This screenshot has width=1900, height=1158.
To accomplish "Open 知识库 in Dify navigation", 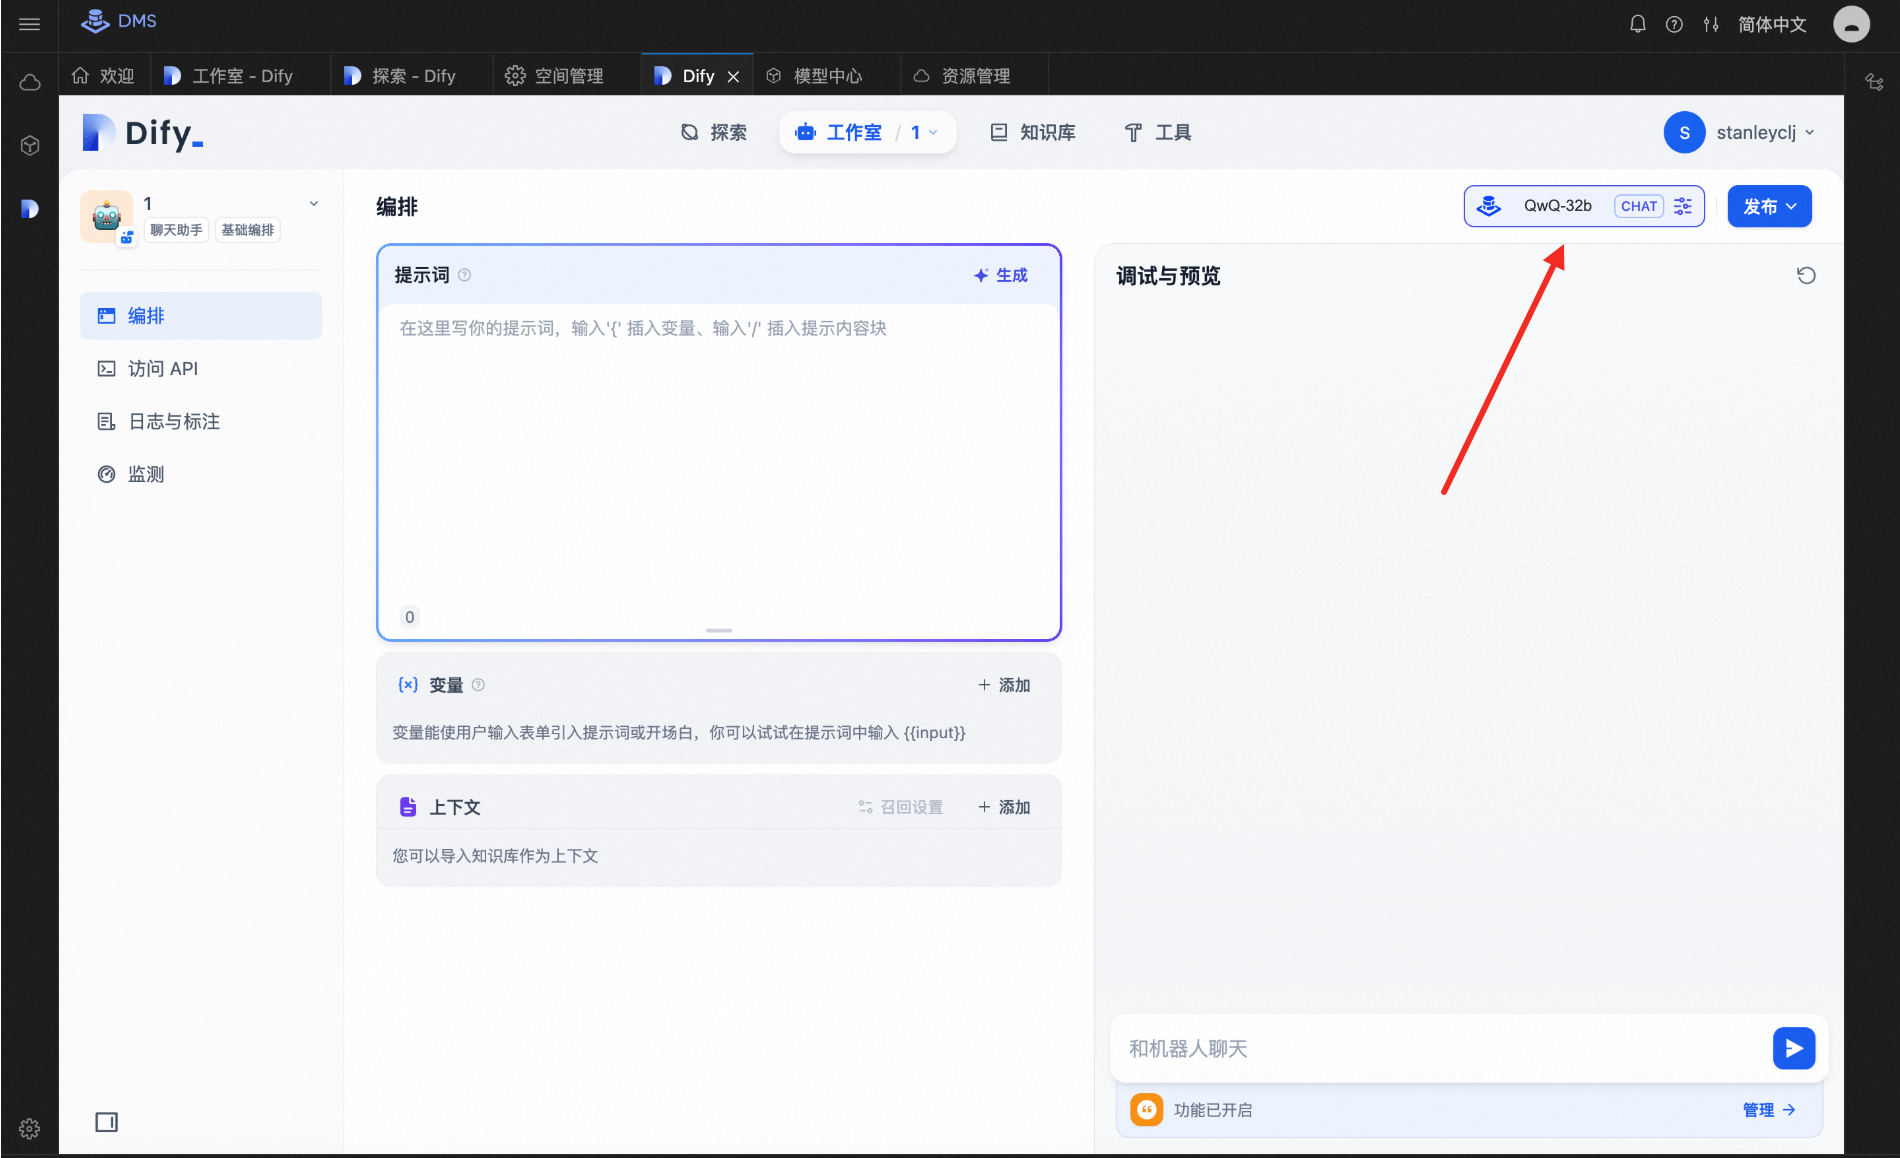I will pos(1033,132).
